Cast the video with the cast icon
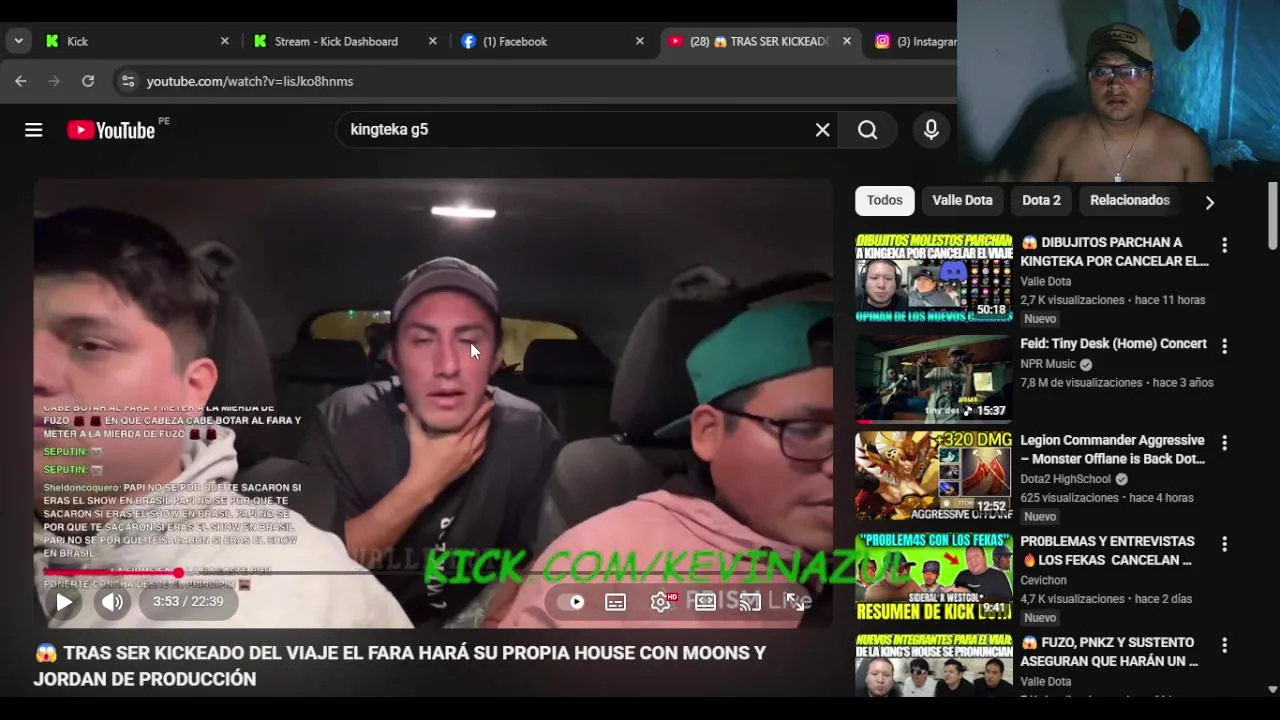1280x720 pixels. (750, 602)
